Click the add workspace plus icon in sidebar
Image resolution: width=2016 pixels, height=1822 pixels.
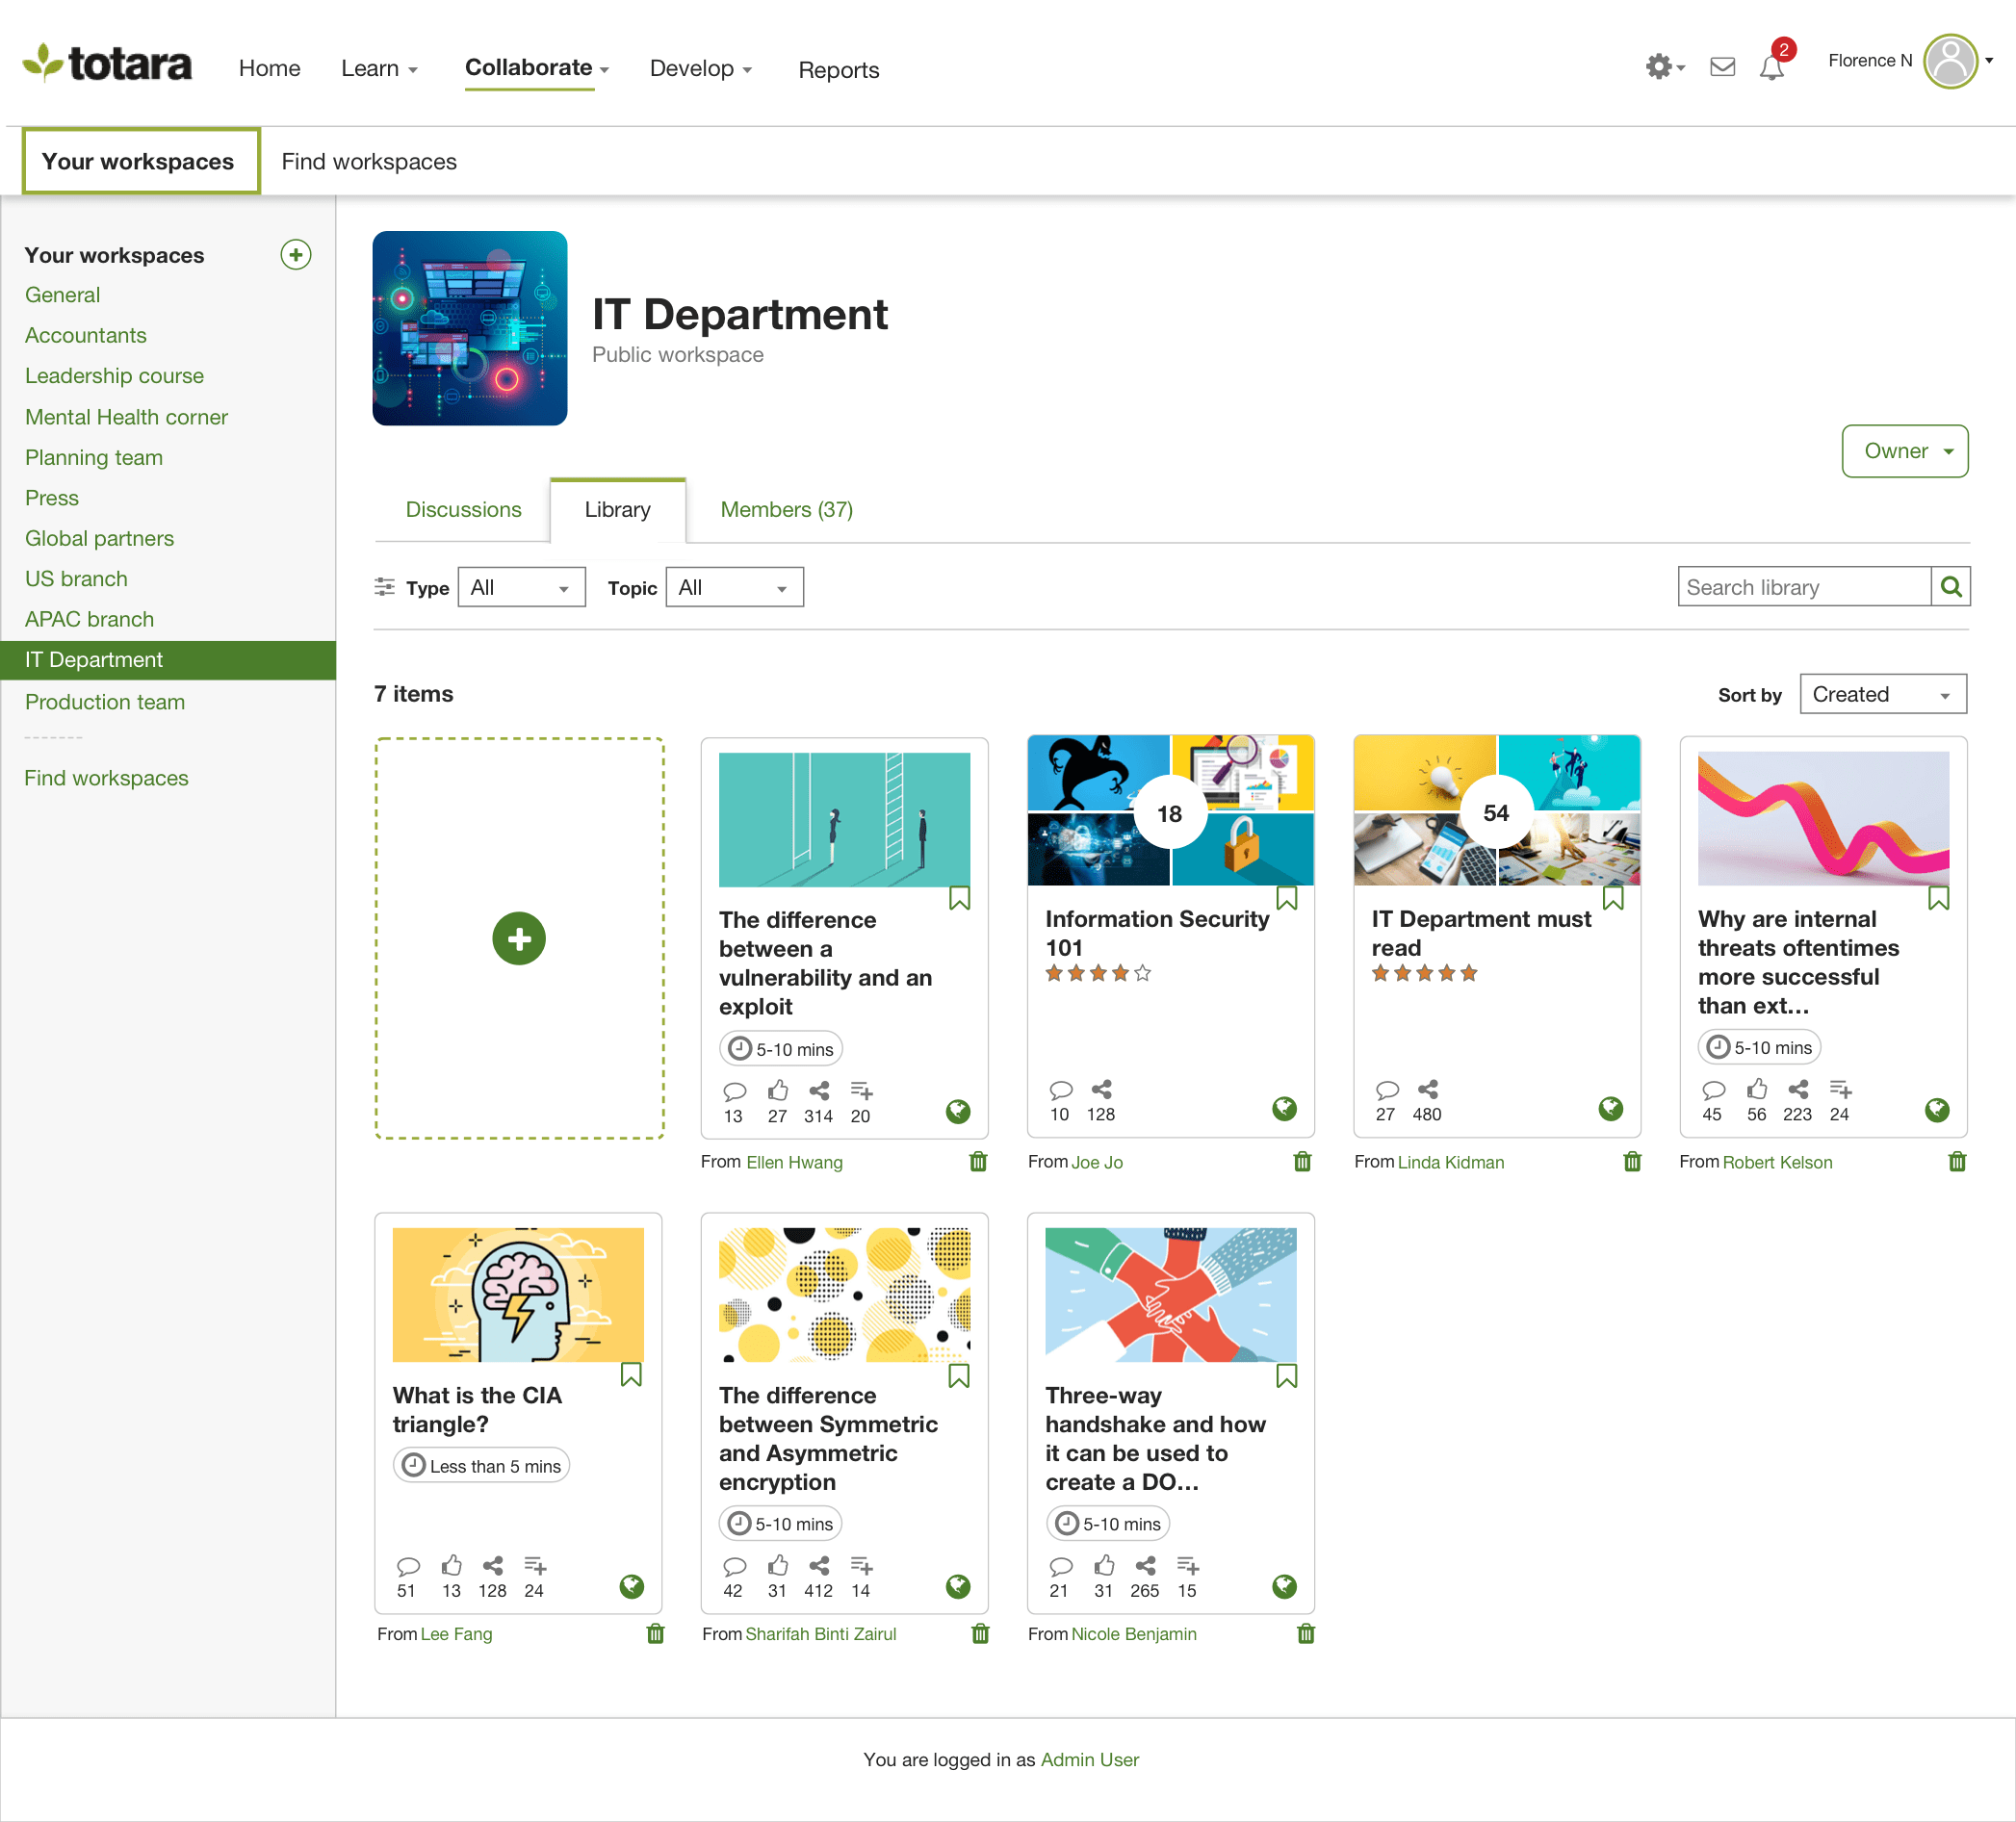click(x=295, y=255)
